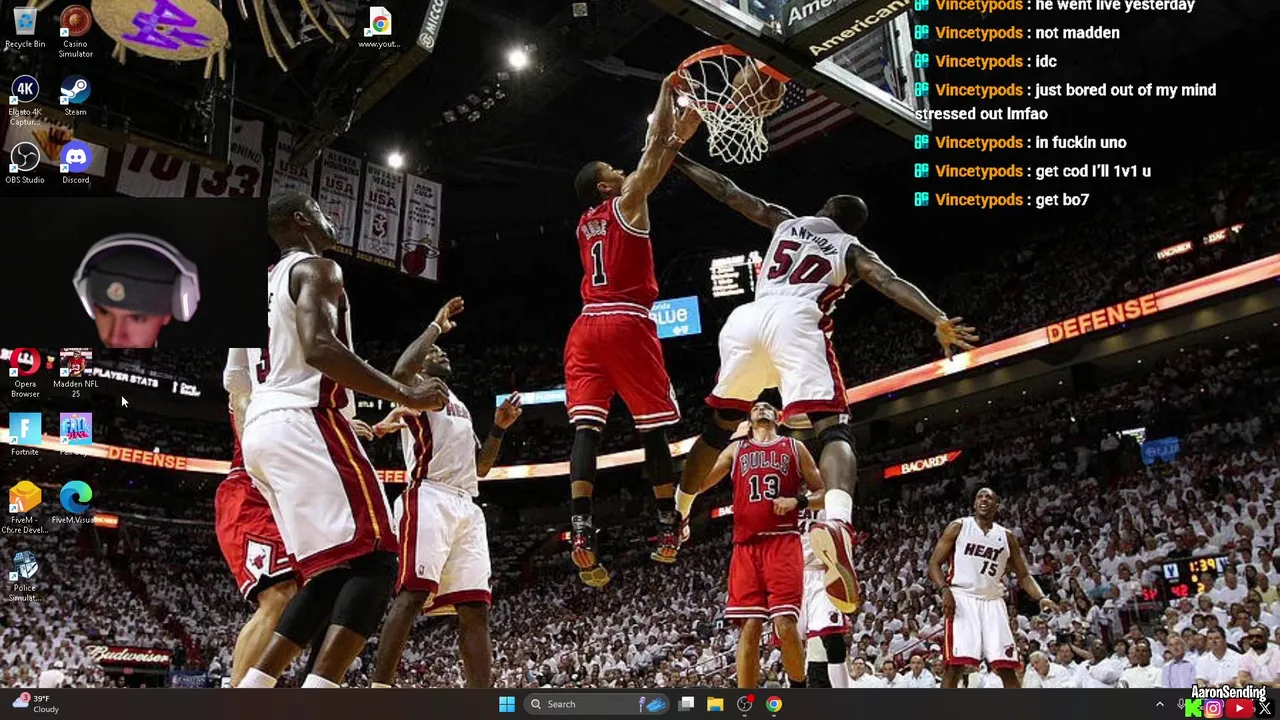Image resolution: width=1280 pixels, height=720 pixels.
Task: Open the Discord desktop shortcut
Action: point(75,164)
